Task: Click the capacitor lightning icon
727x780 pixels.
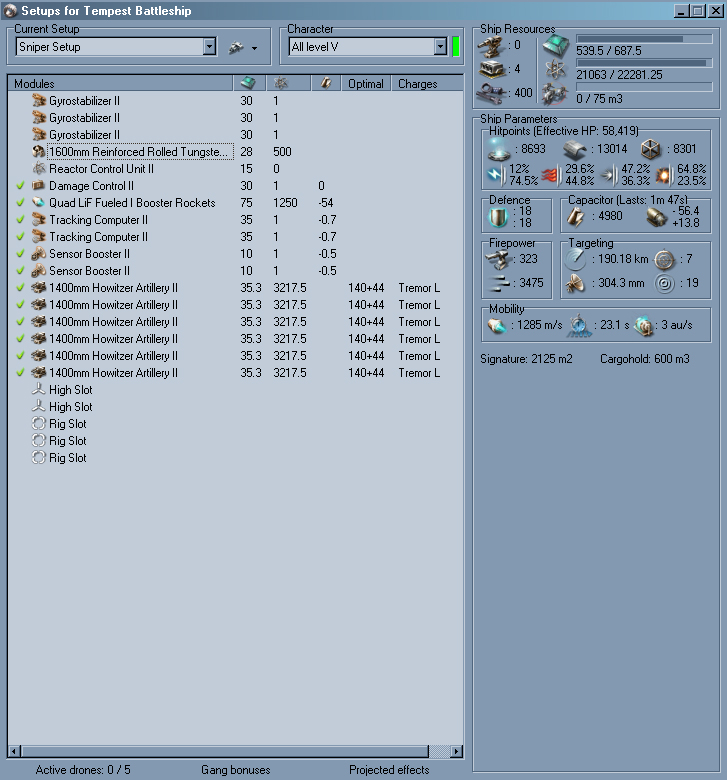Action: [x=576, y=217]
